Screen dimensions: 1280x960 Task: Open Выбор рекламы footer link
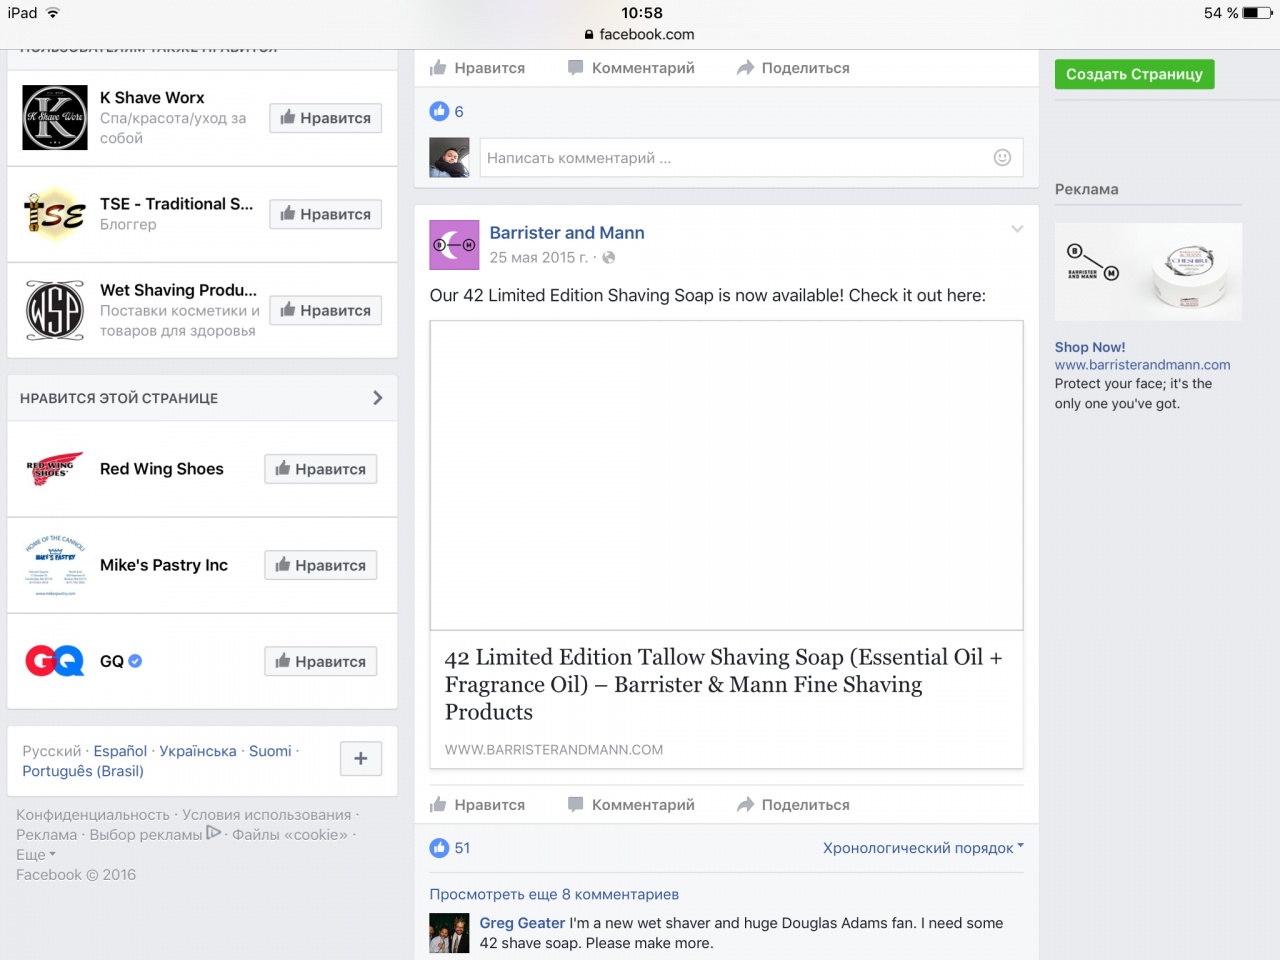[x=146, y=835]
